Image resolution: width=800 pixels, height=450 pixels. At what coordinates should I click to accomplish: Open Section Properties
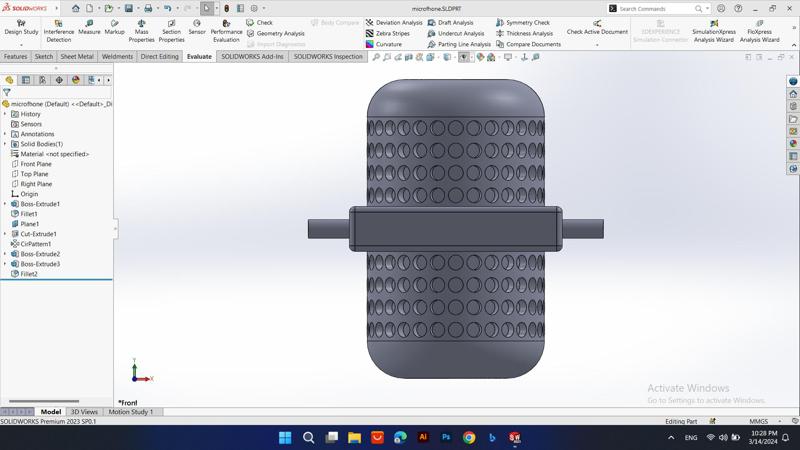[171, 31]
